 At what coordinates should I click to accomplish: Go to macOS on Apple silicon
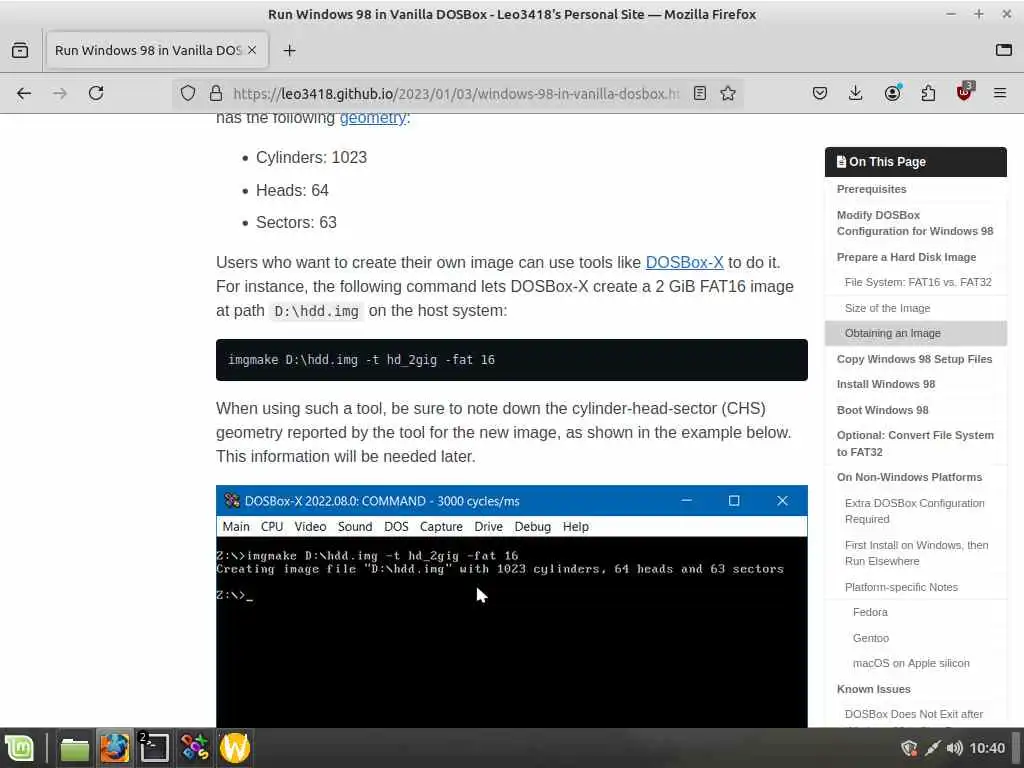(x=911, y=664)
